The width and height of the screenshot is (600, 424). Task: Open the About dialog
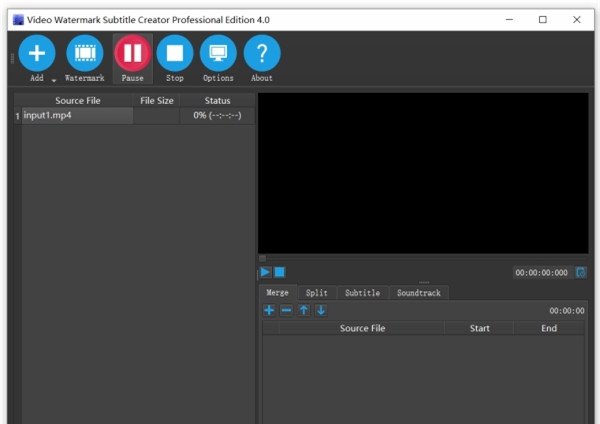262,53
